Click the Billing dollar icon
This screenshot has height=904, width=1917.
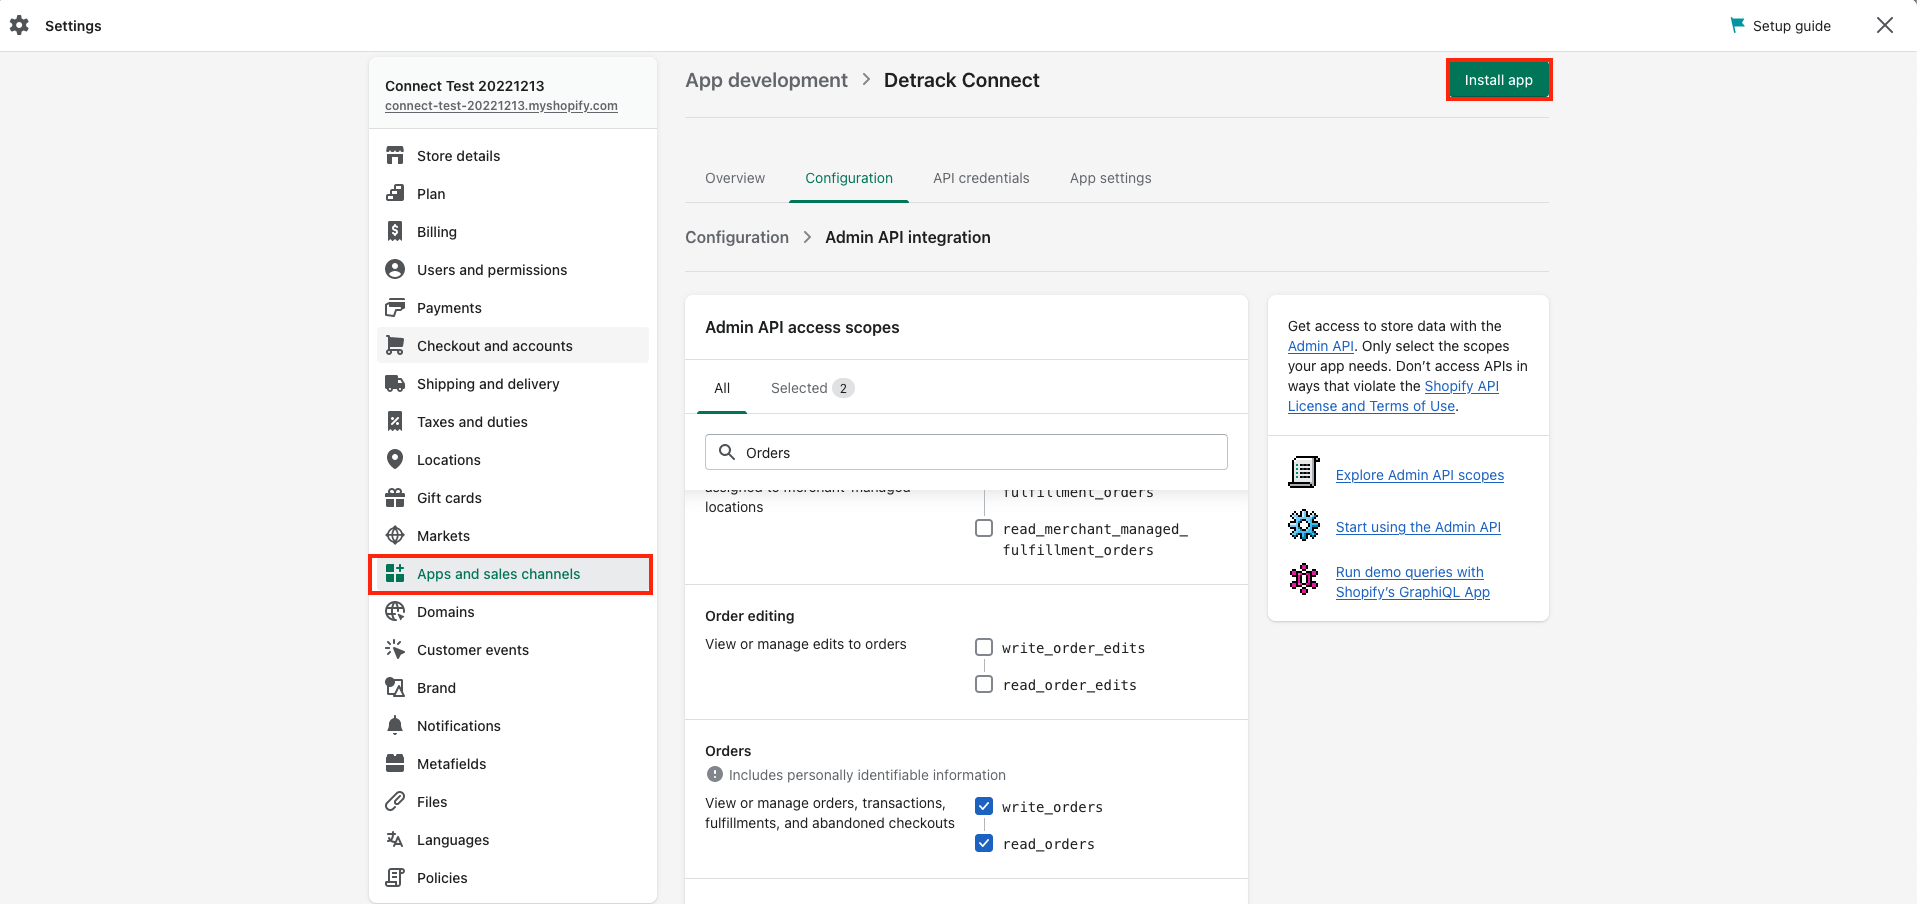click(x=395, y=232)
